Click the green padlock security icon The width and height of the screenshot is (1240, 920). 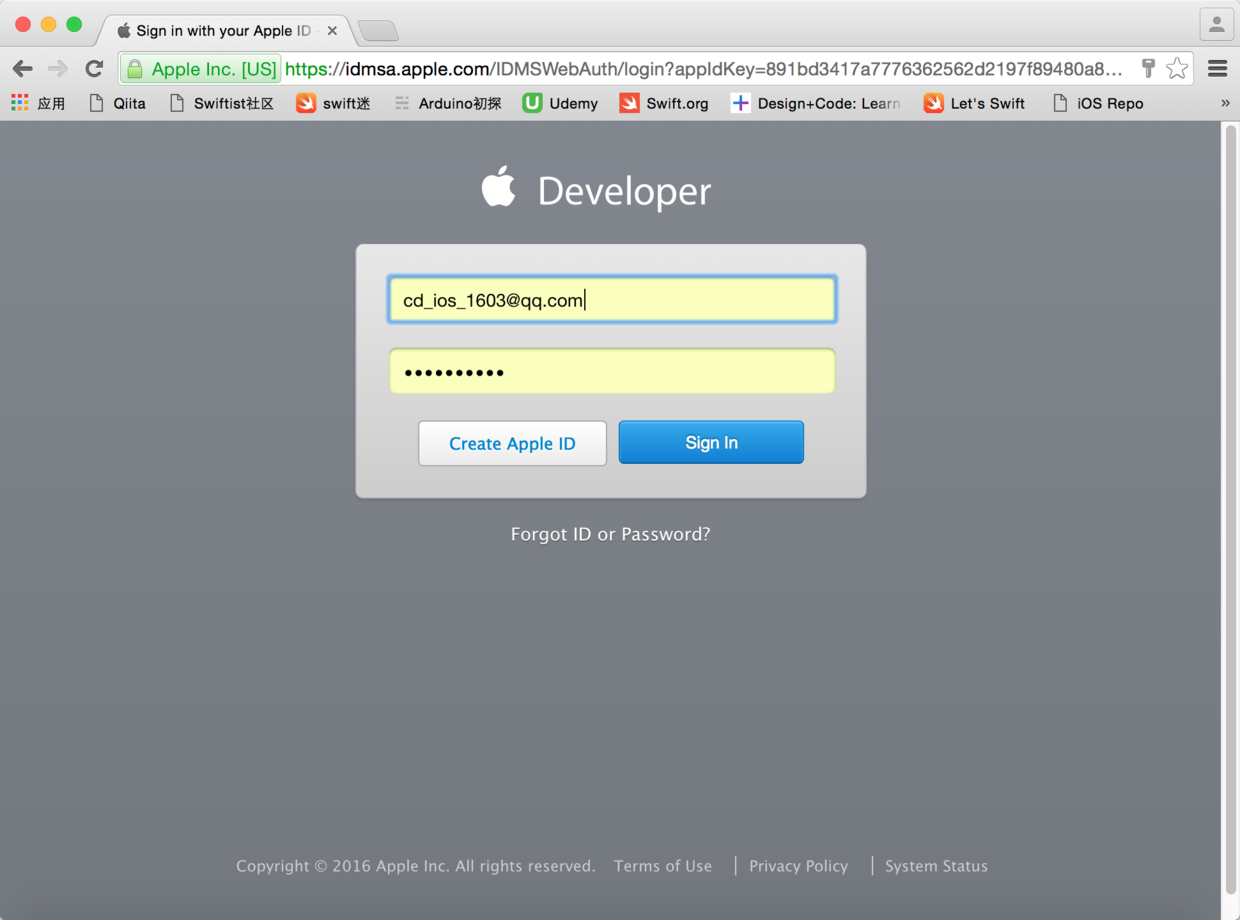coord(135,69)
